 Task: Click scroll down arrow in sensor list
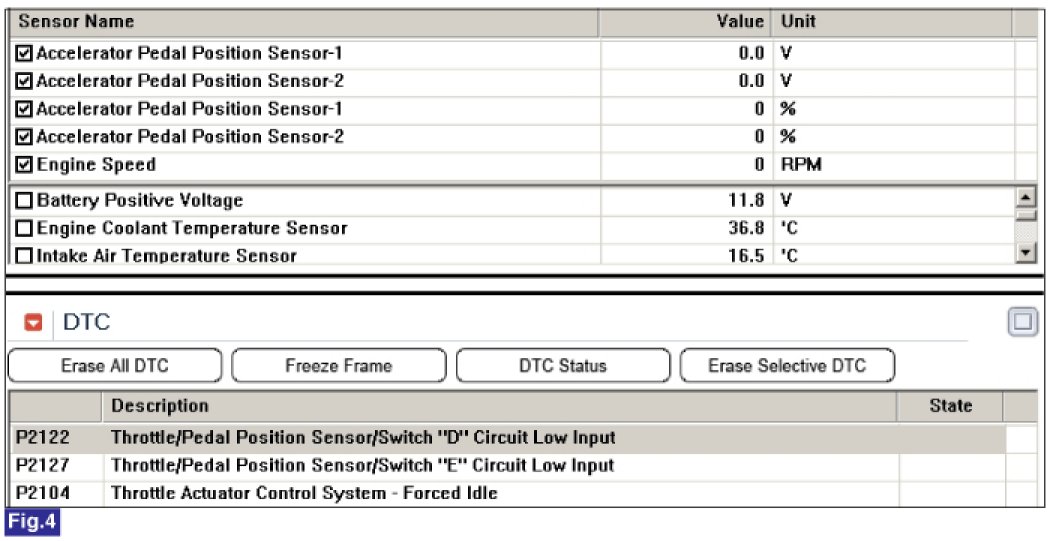1026,253
